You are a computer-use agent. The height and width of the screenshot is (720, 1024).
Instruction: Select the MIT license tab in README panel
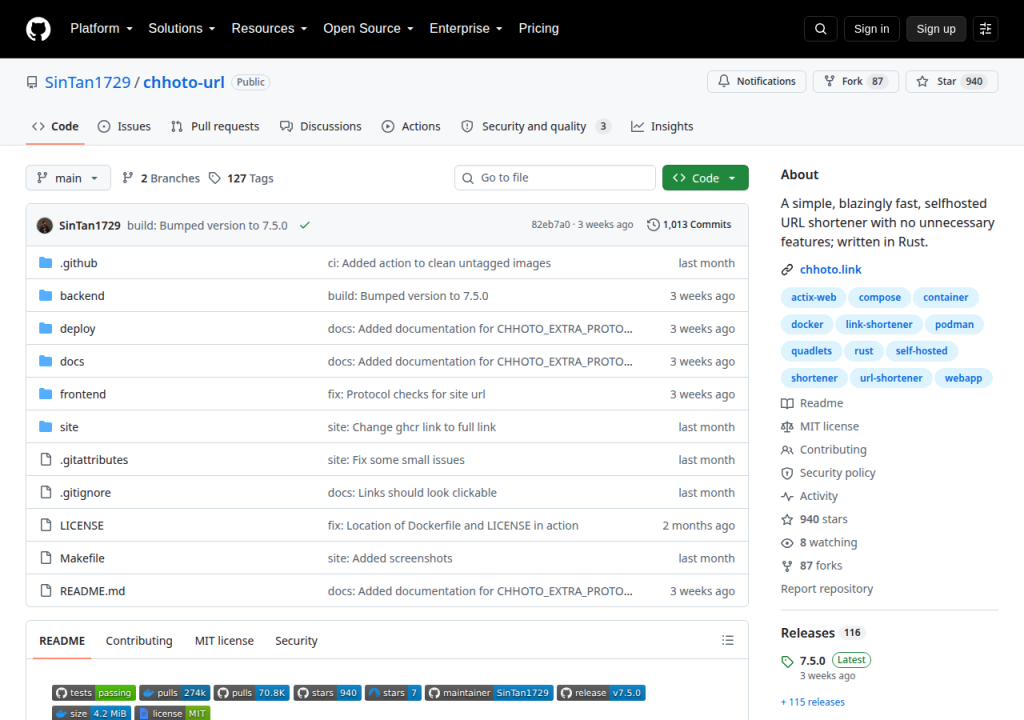pyautogui.click(x=224, y=641)
